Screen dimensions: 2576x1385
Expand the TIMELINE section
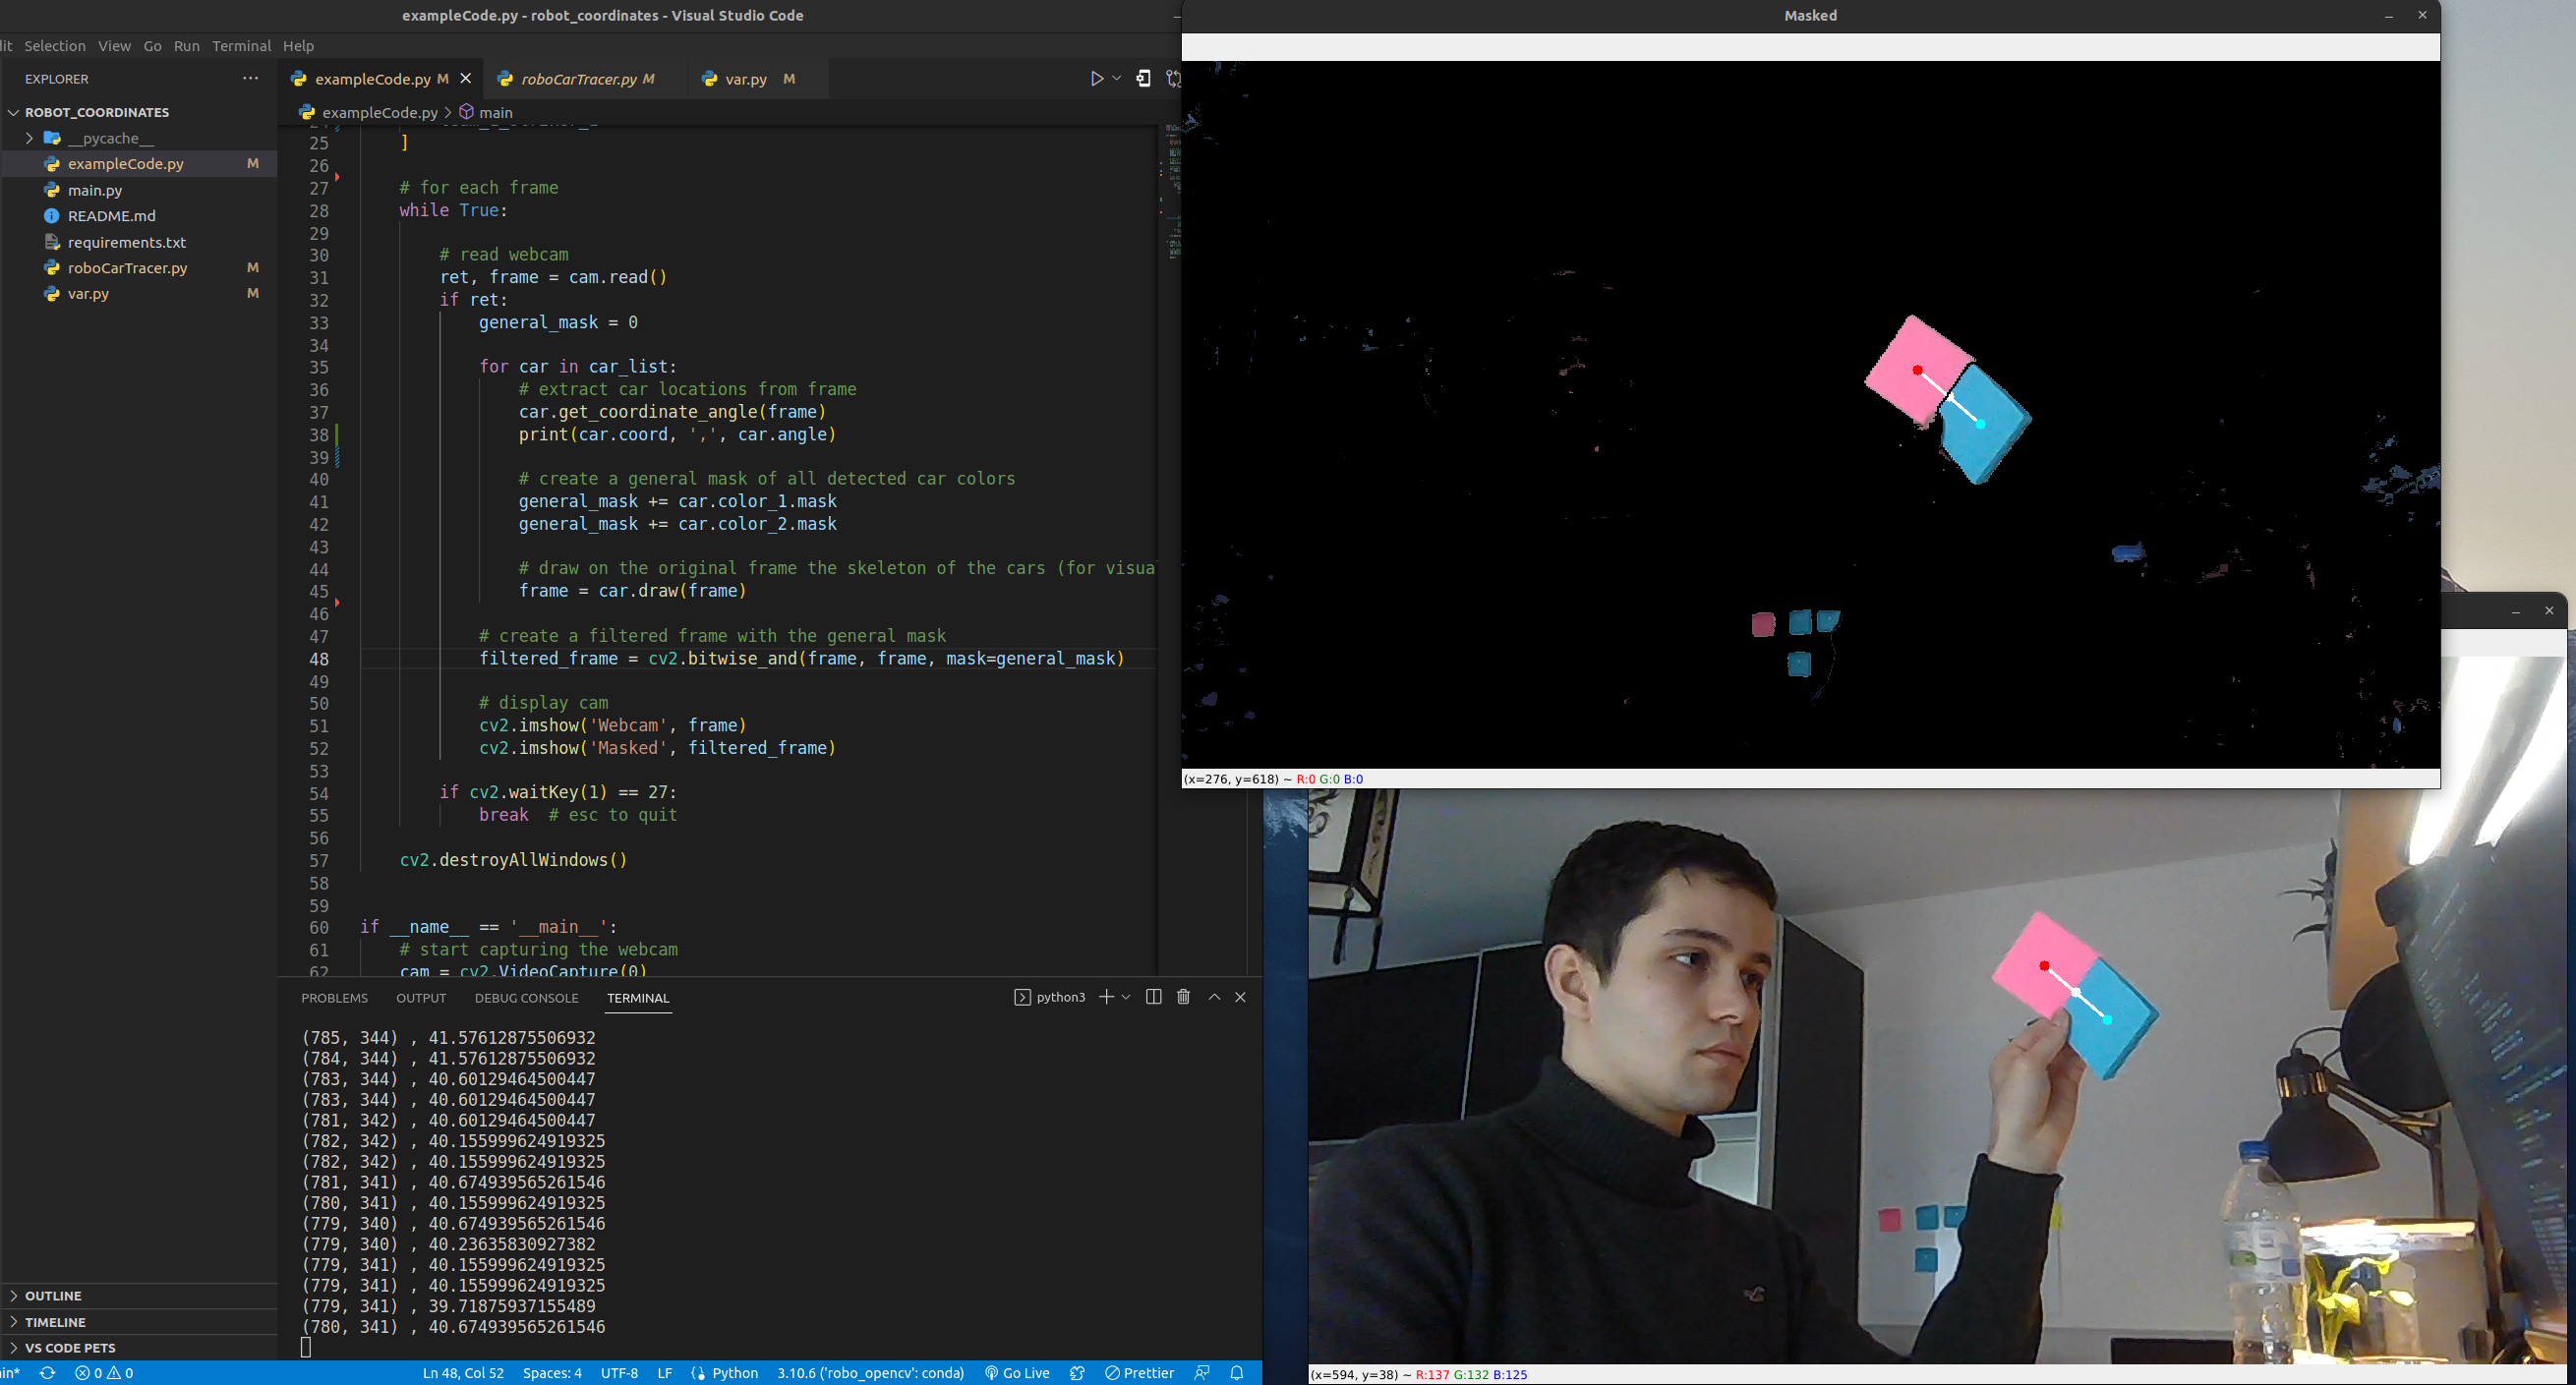click(55, 1321)
